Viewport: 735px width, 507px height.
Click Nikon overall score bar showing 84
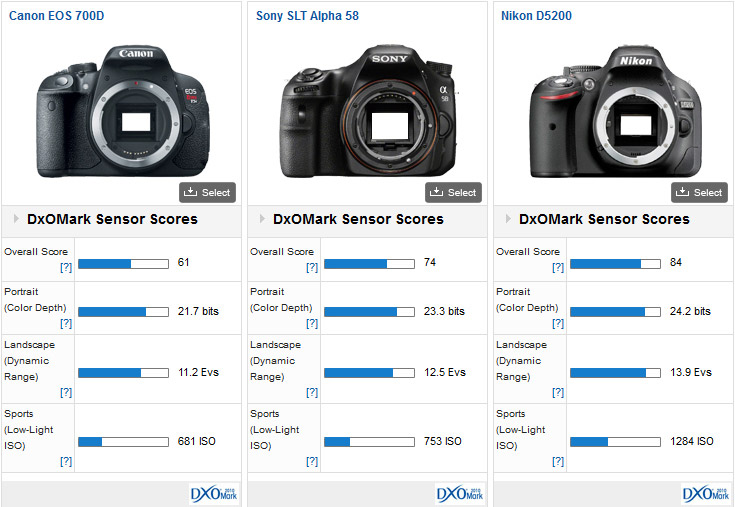pos(615,264)
